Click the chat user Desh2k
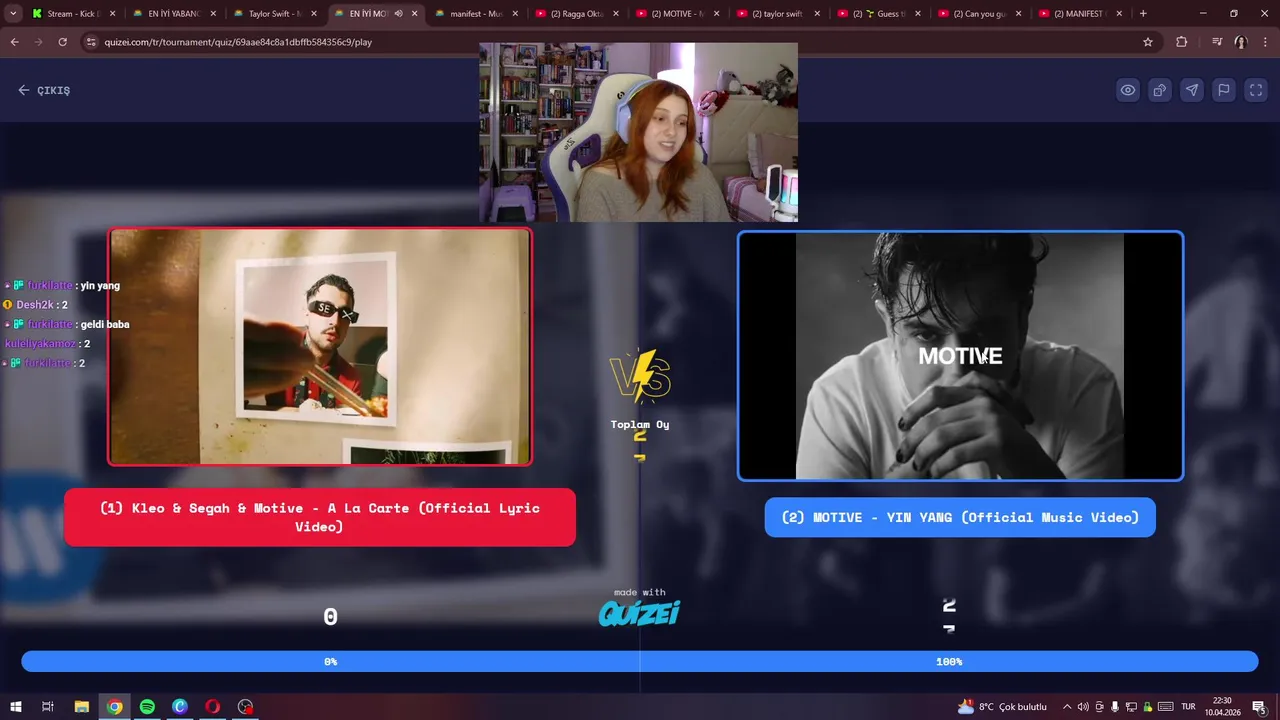Viewport: 1280px width, 720px height. coord(35,305)
